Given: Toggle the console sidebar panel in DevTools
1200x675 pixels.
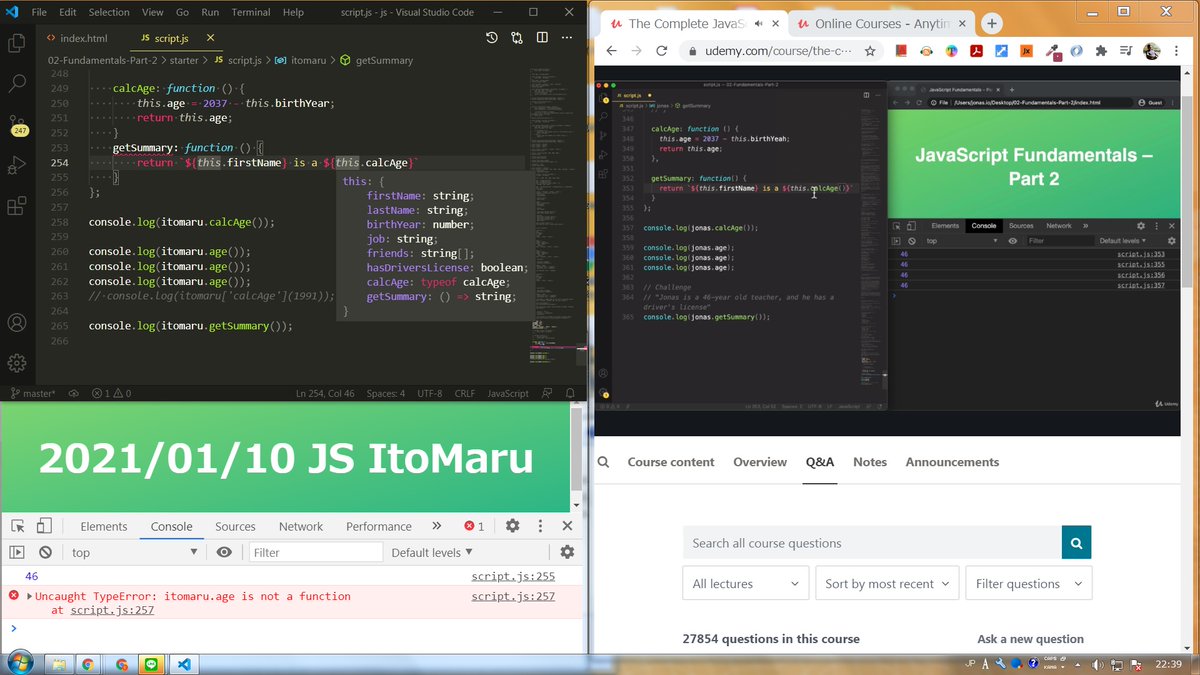Looking at the screenshot, I should click(17, 552).
